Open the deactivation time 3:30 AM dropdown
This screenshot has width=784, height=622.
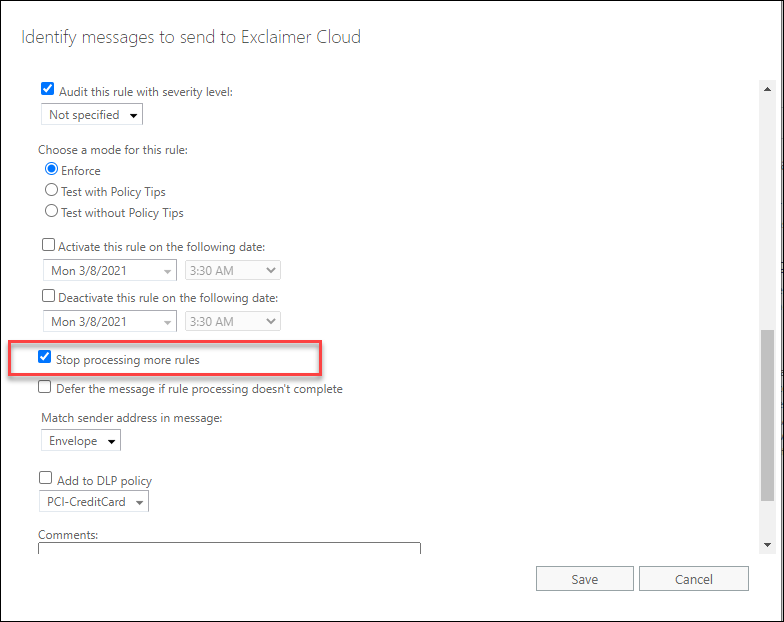(x=232, y=322)
